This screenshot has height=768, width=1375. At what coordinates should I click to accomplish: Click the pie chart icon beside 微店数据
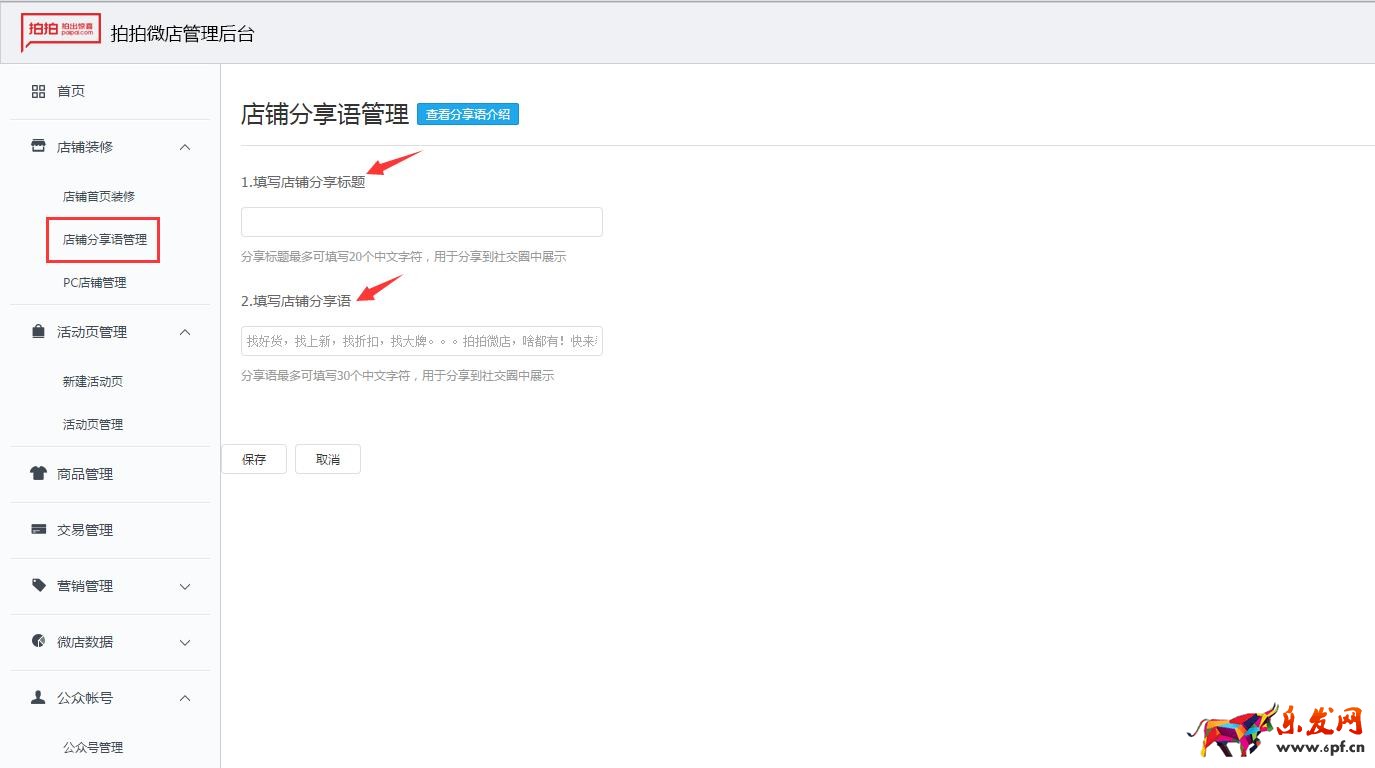coord(38,642)
